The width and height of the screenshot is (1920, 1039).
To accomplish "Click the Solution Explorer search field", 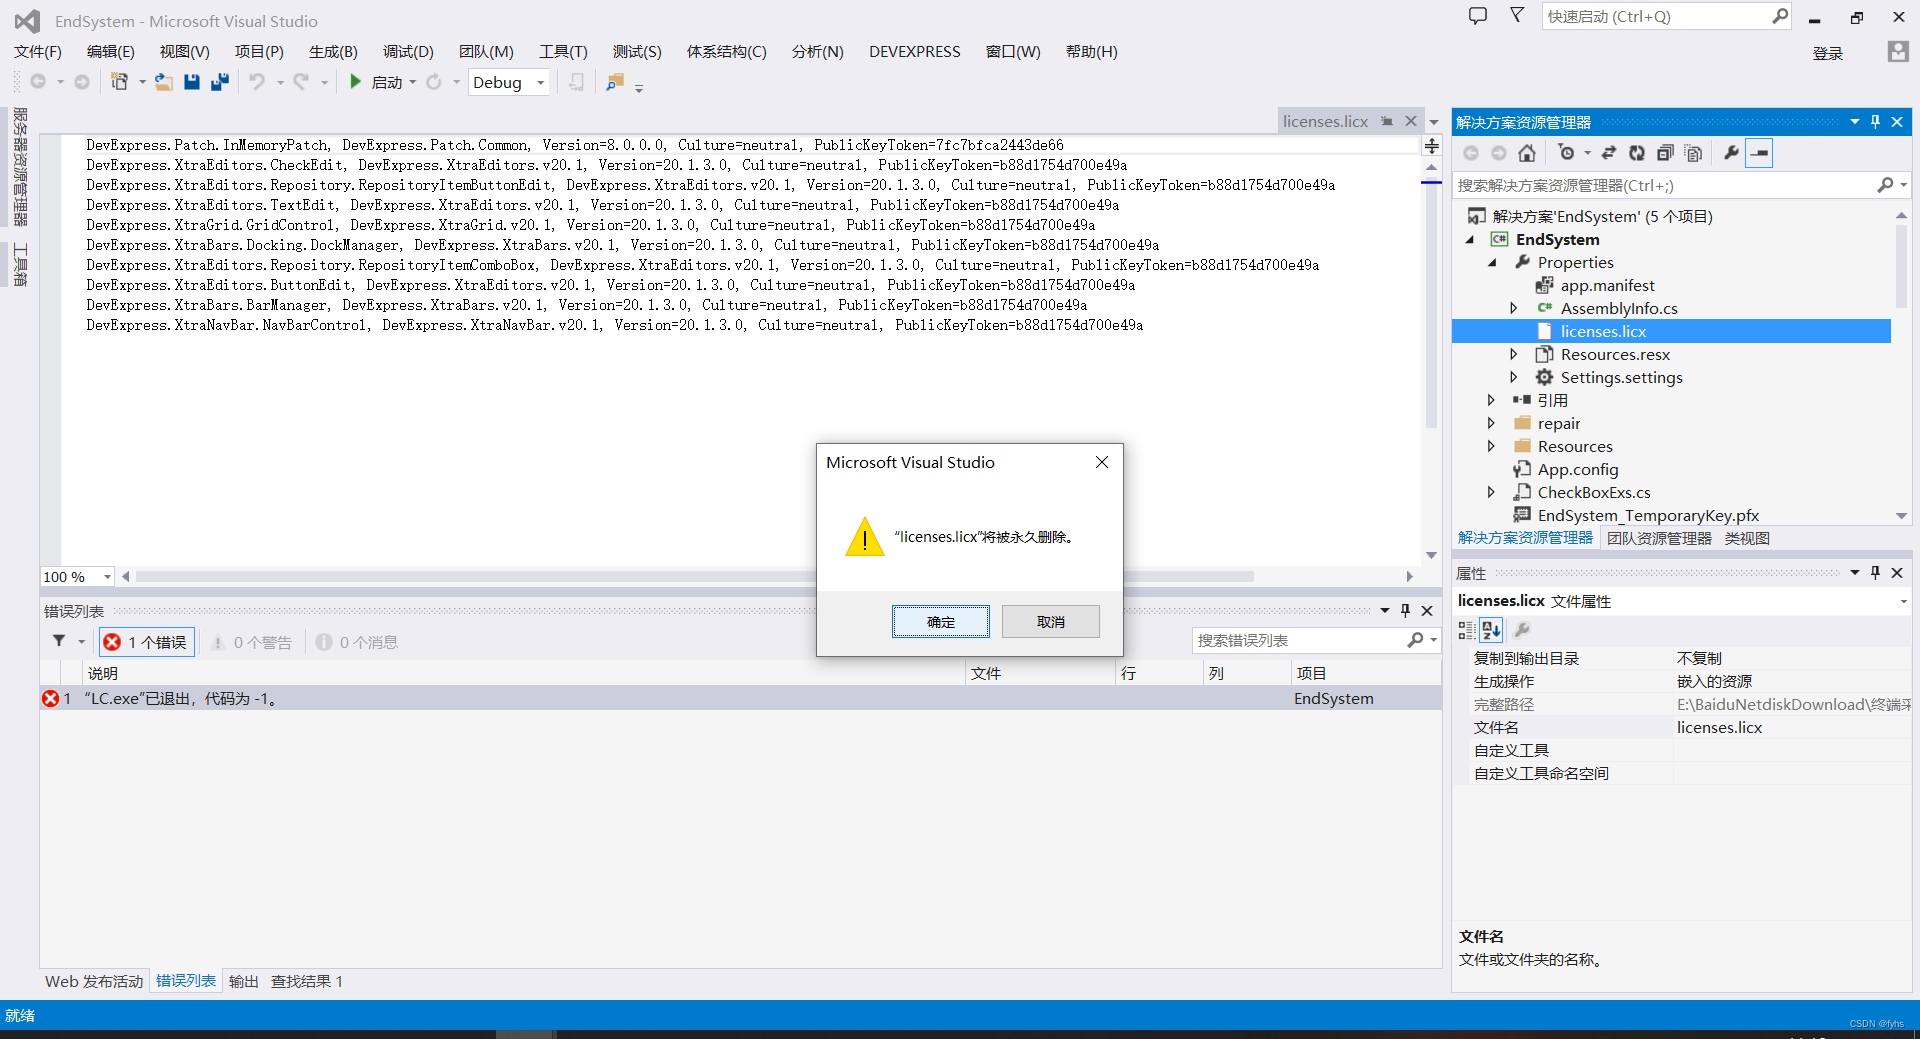I will click(x=1664, y=185).
